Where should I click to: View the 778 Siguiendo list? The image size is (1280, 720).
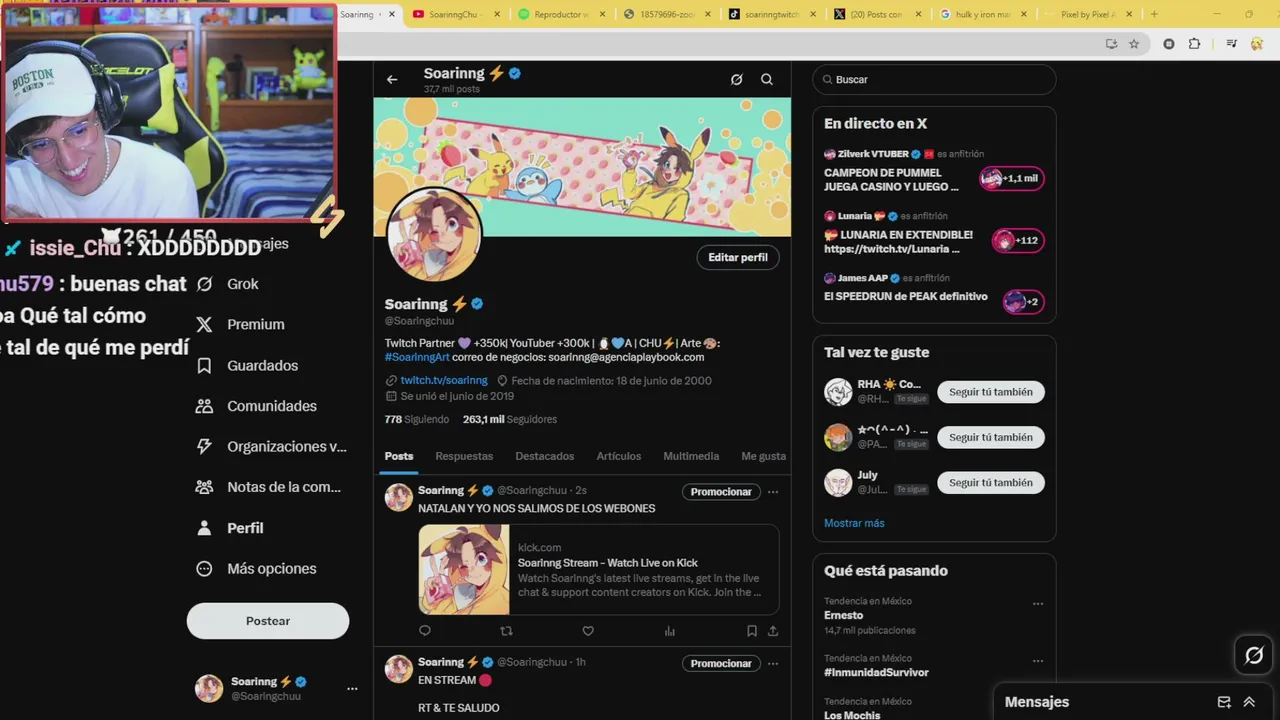click(x=417, y=419)
